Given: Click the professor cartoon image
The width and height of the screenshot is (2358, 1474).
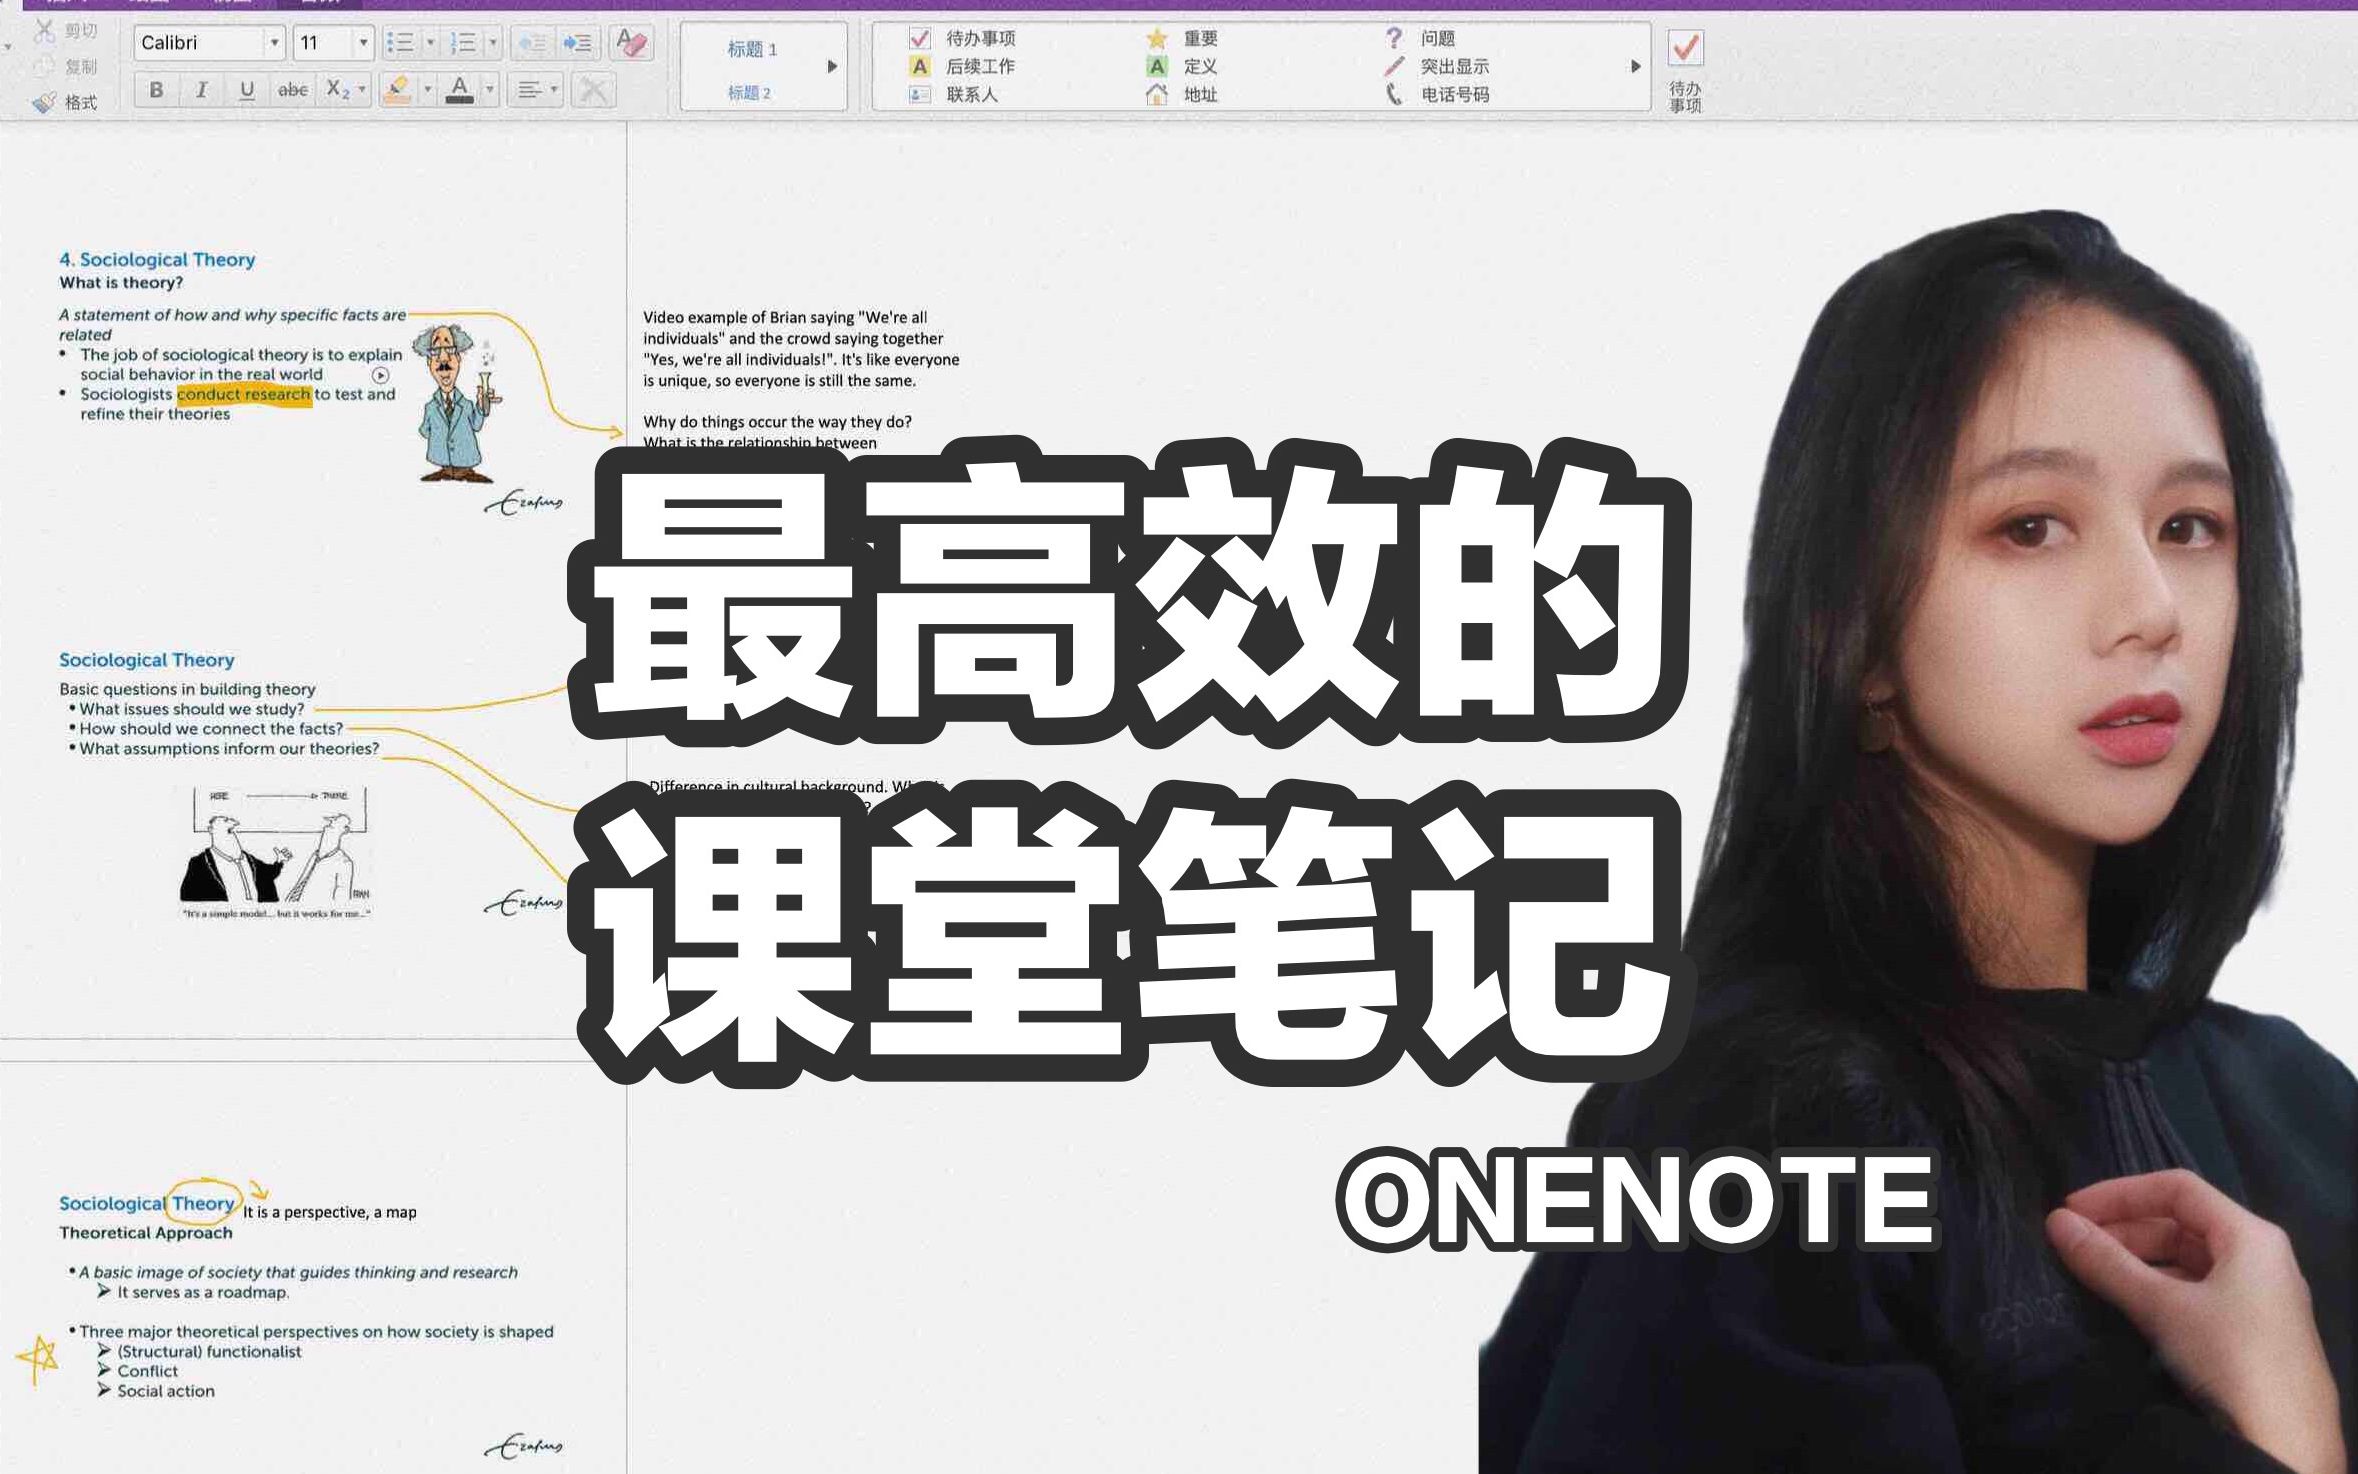Looking at the screenshot, I should click(x=458, y=404).
